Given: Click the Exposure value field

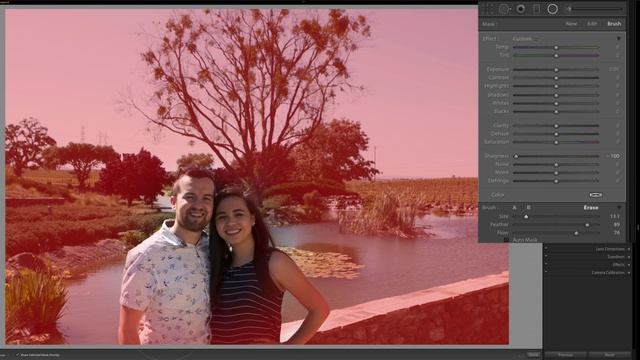Looking at the screenshot, I should click(x=614, y=70).
